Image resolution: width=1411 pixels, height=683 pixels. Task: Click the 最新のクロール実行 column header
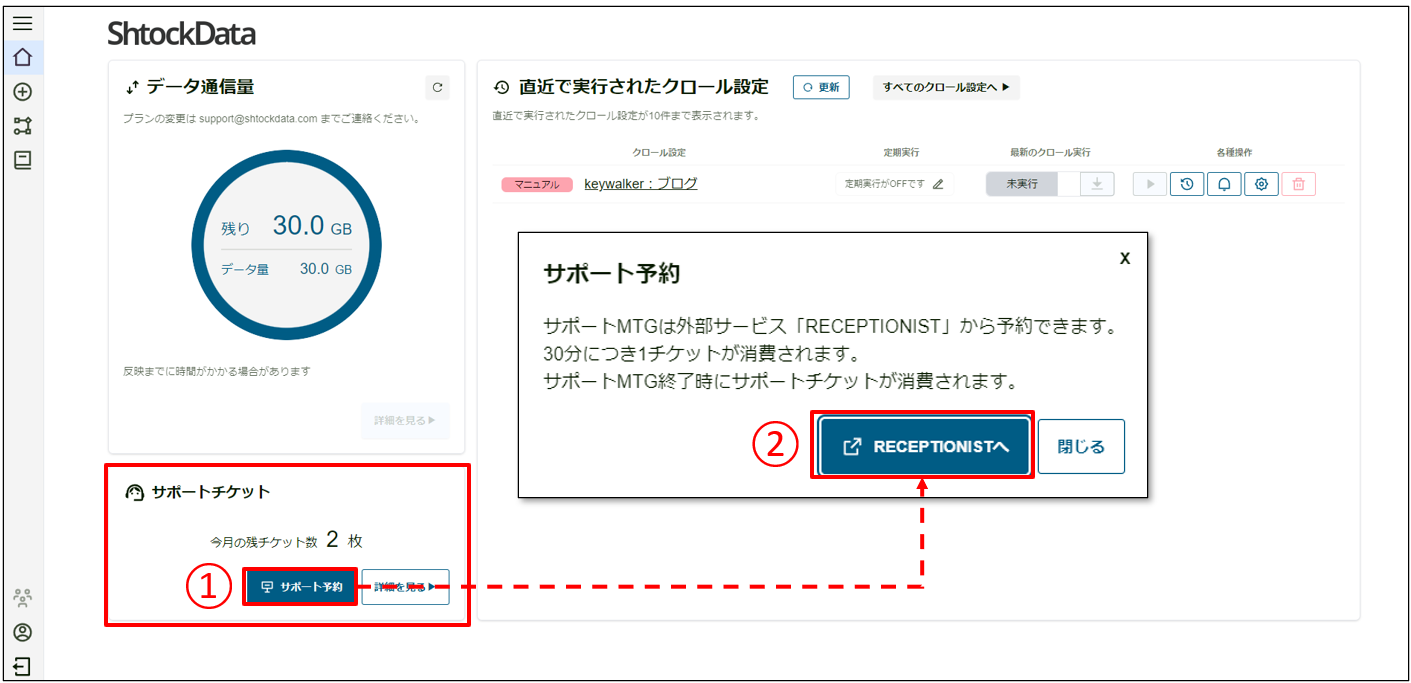tap(1050, 153)
